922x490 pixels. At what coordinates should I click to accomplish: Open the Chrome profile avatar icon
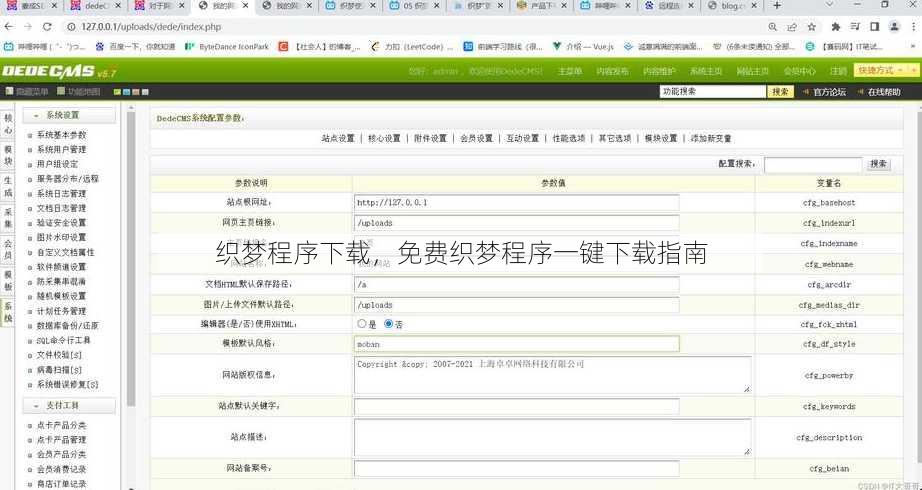coord(894,27)
